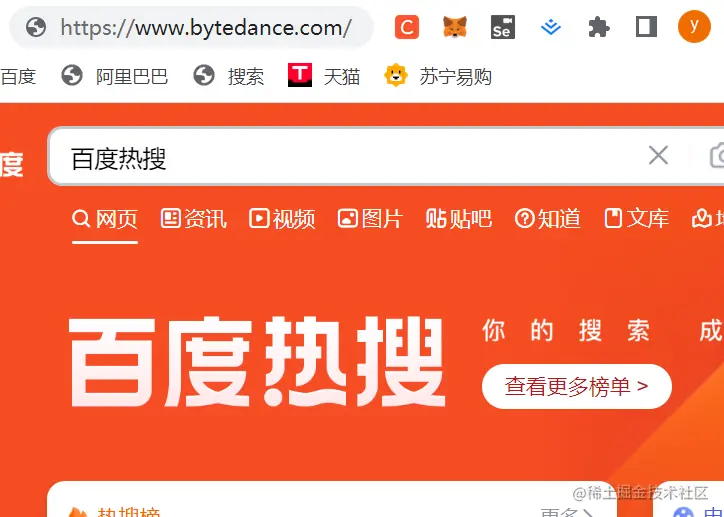Open the Selenium IDE extension icon
Image resolution: width=724 pixels, height=517 pixels.
pyautogui.click(x=502, y=27)
